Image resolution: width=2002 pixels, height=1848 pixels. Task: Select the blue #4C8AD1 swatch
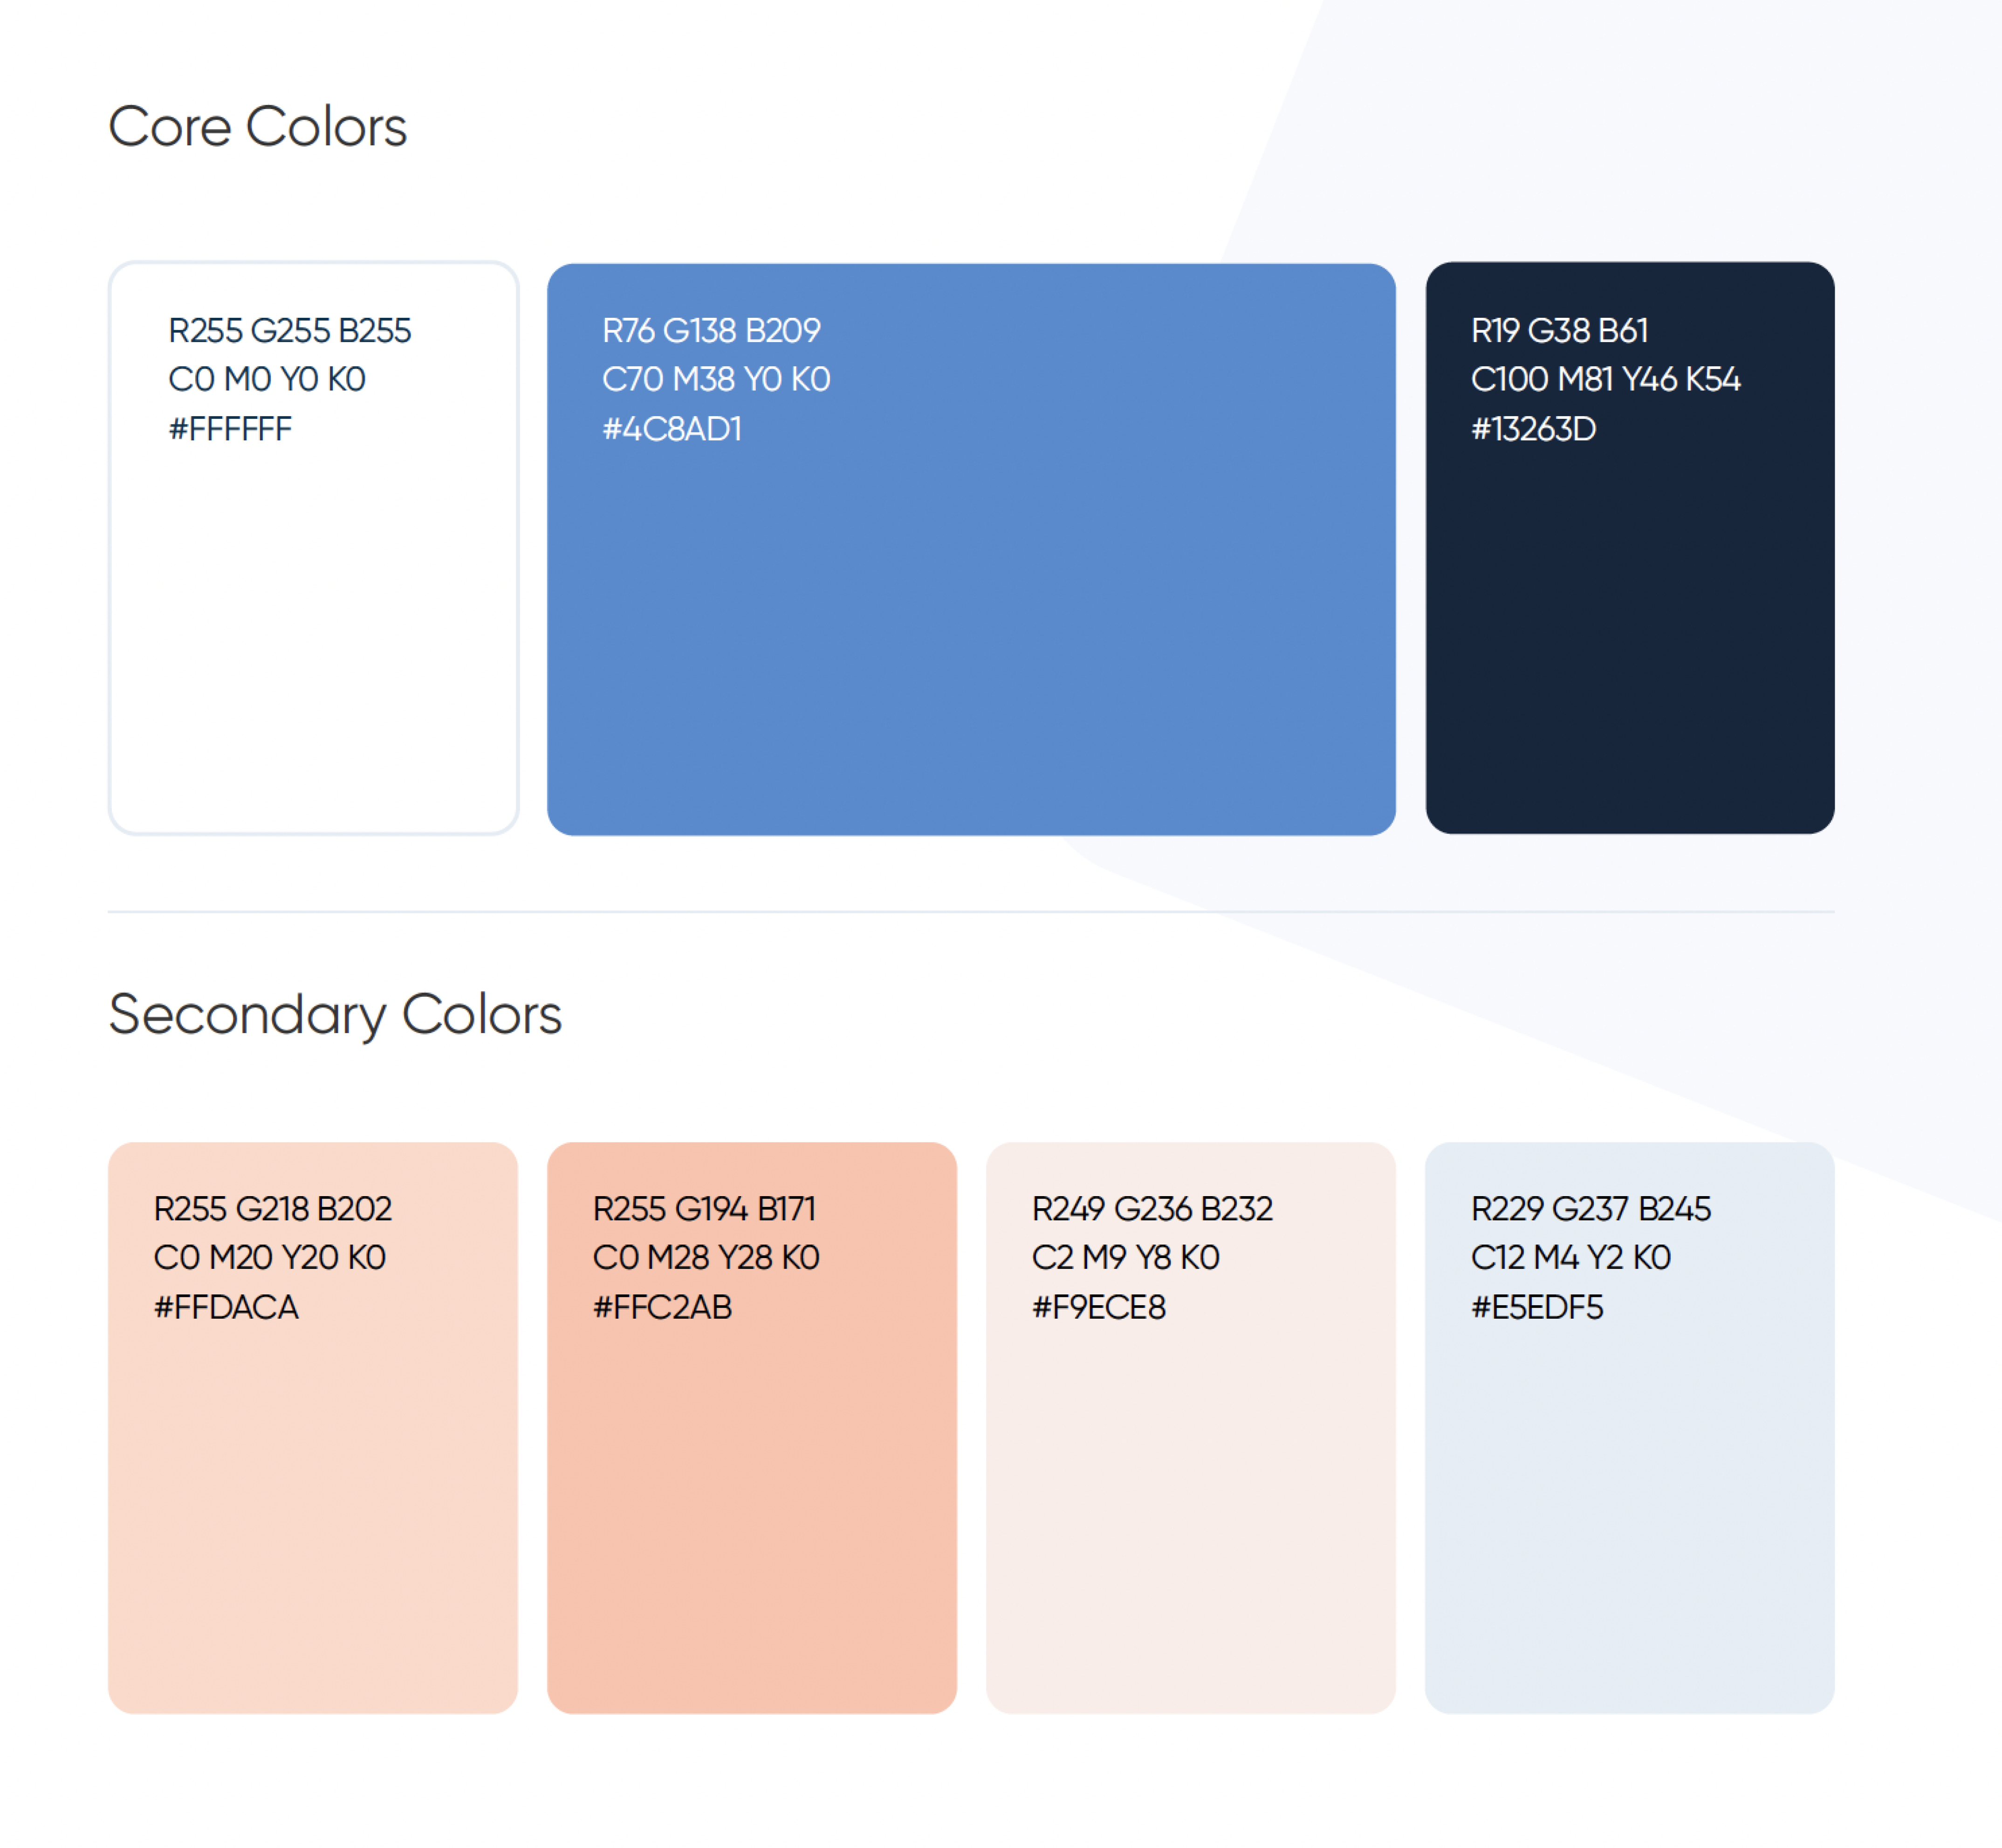(x=971, y=549)
